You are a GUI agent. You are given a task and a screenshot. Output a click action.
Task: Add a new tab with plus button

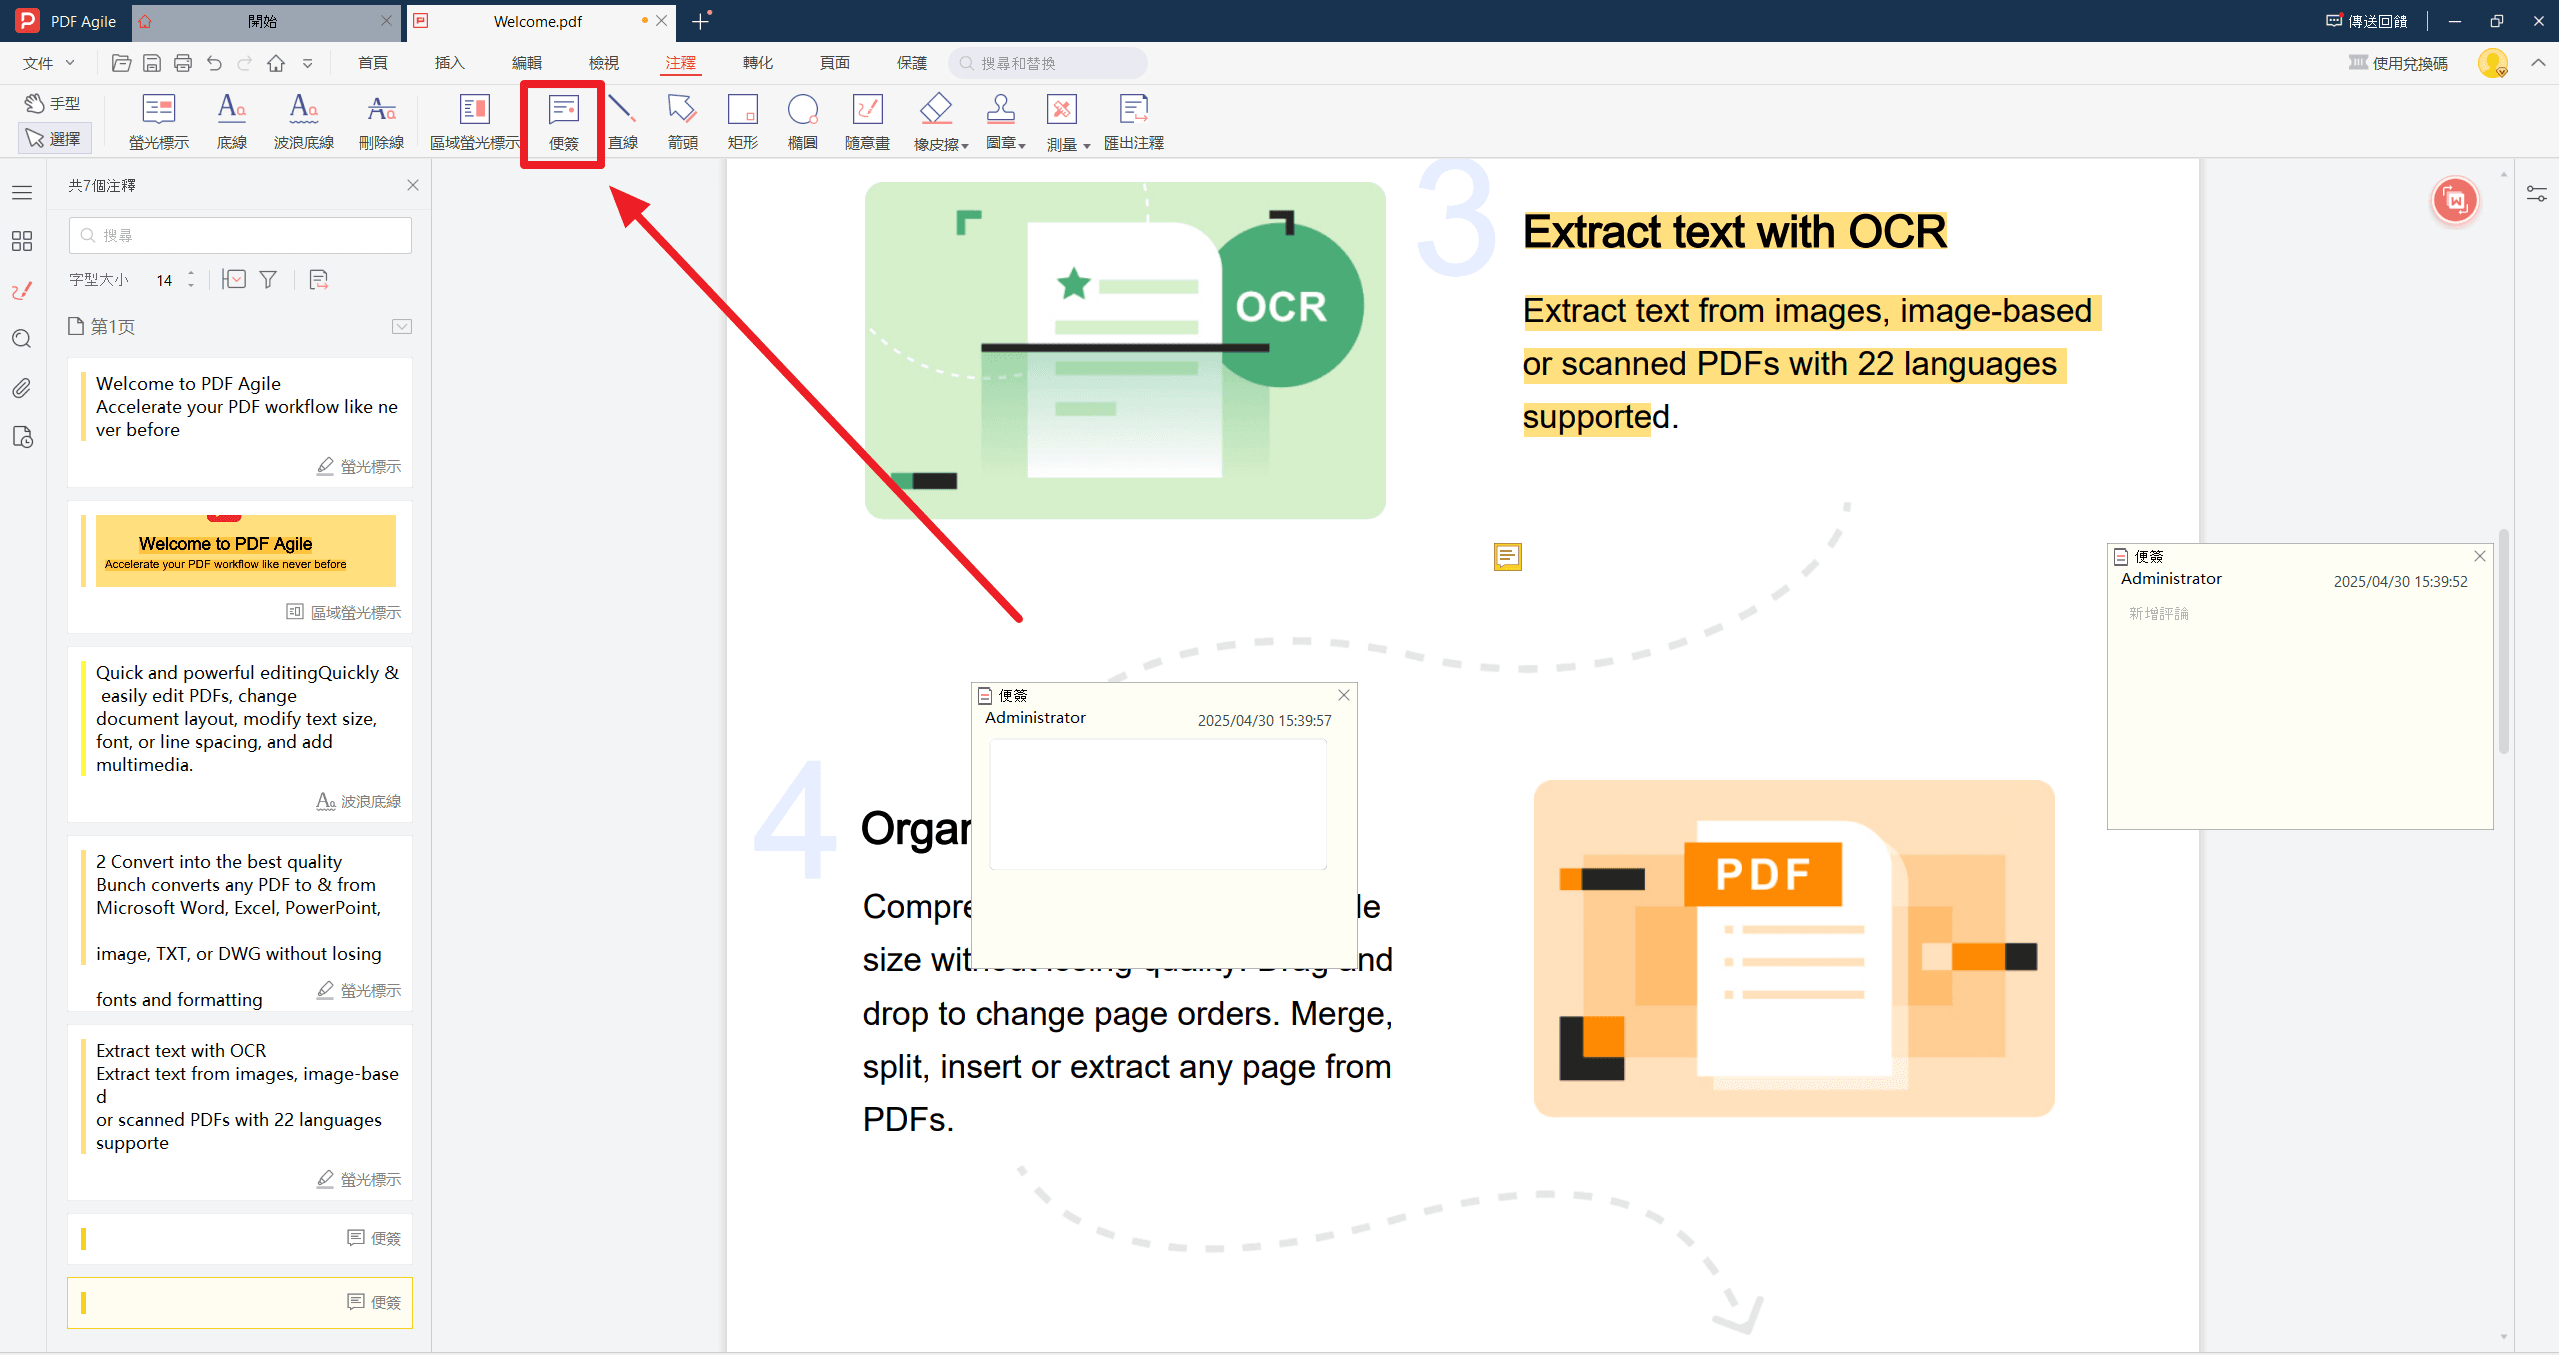(x=701, y=21)
